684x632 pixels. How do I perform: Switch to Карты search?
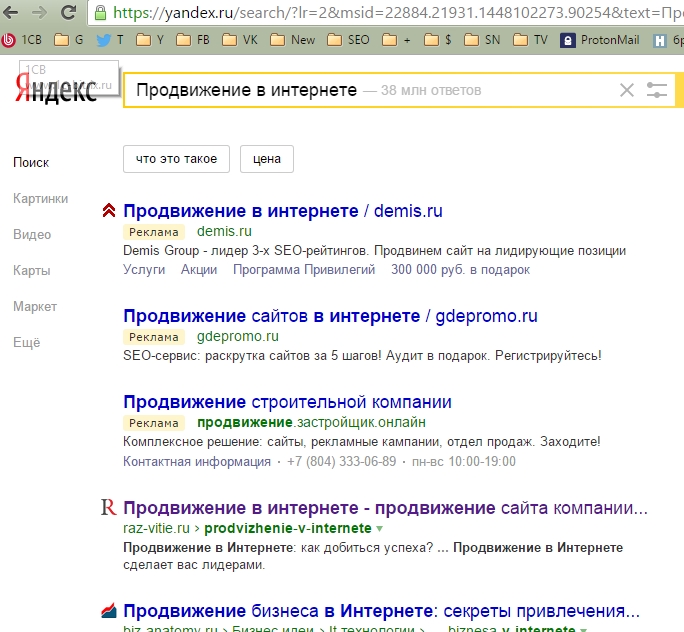coord(32,270)
